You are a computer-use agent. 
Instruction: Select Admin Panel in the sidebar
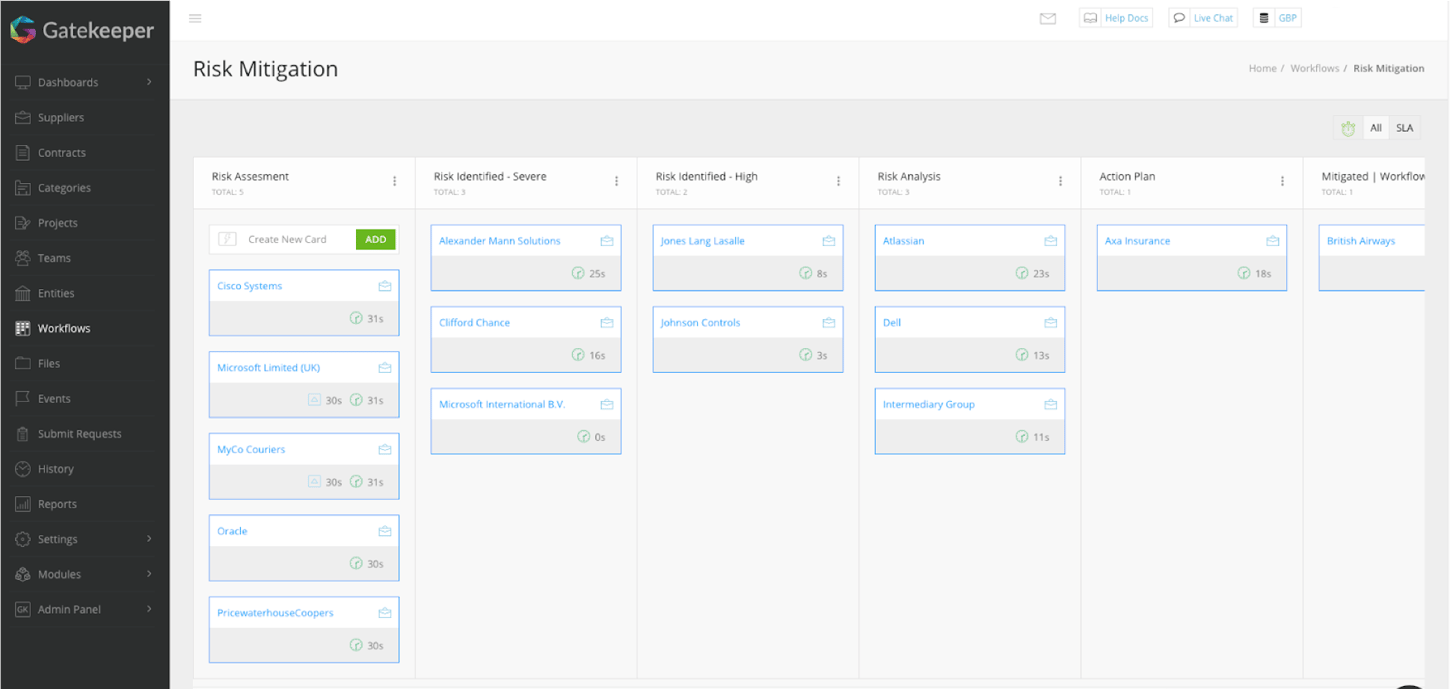click(x=75, y=609)
